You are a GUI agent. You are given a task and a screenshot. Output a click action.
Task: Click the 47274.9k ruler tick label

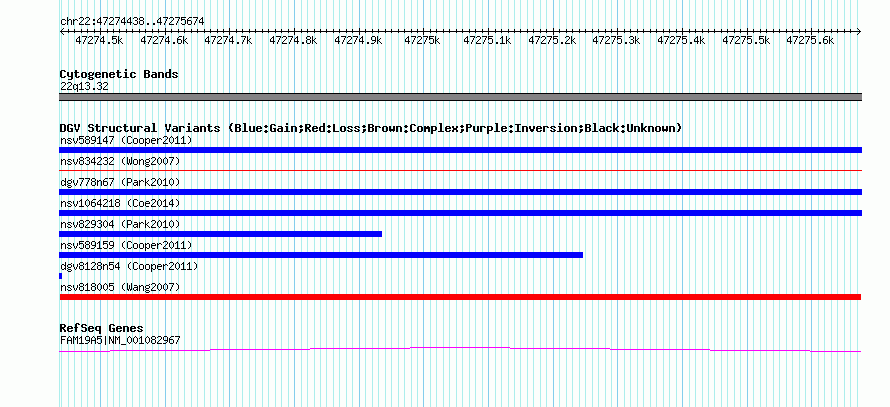point(358,40)
